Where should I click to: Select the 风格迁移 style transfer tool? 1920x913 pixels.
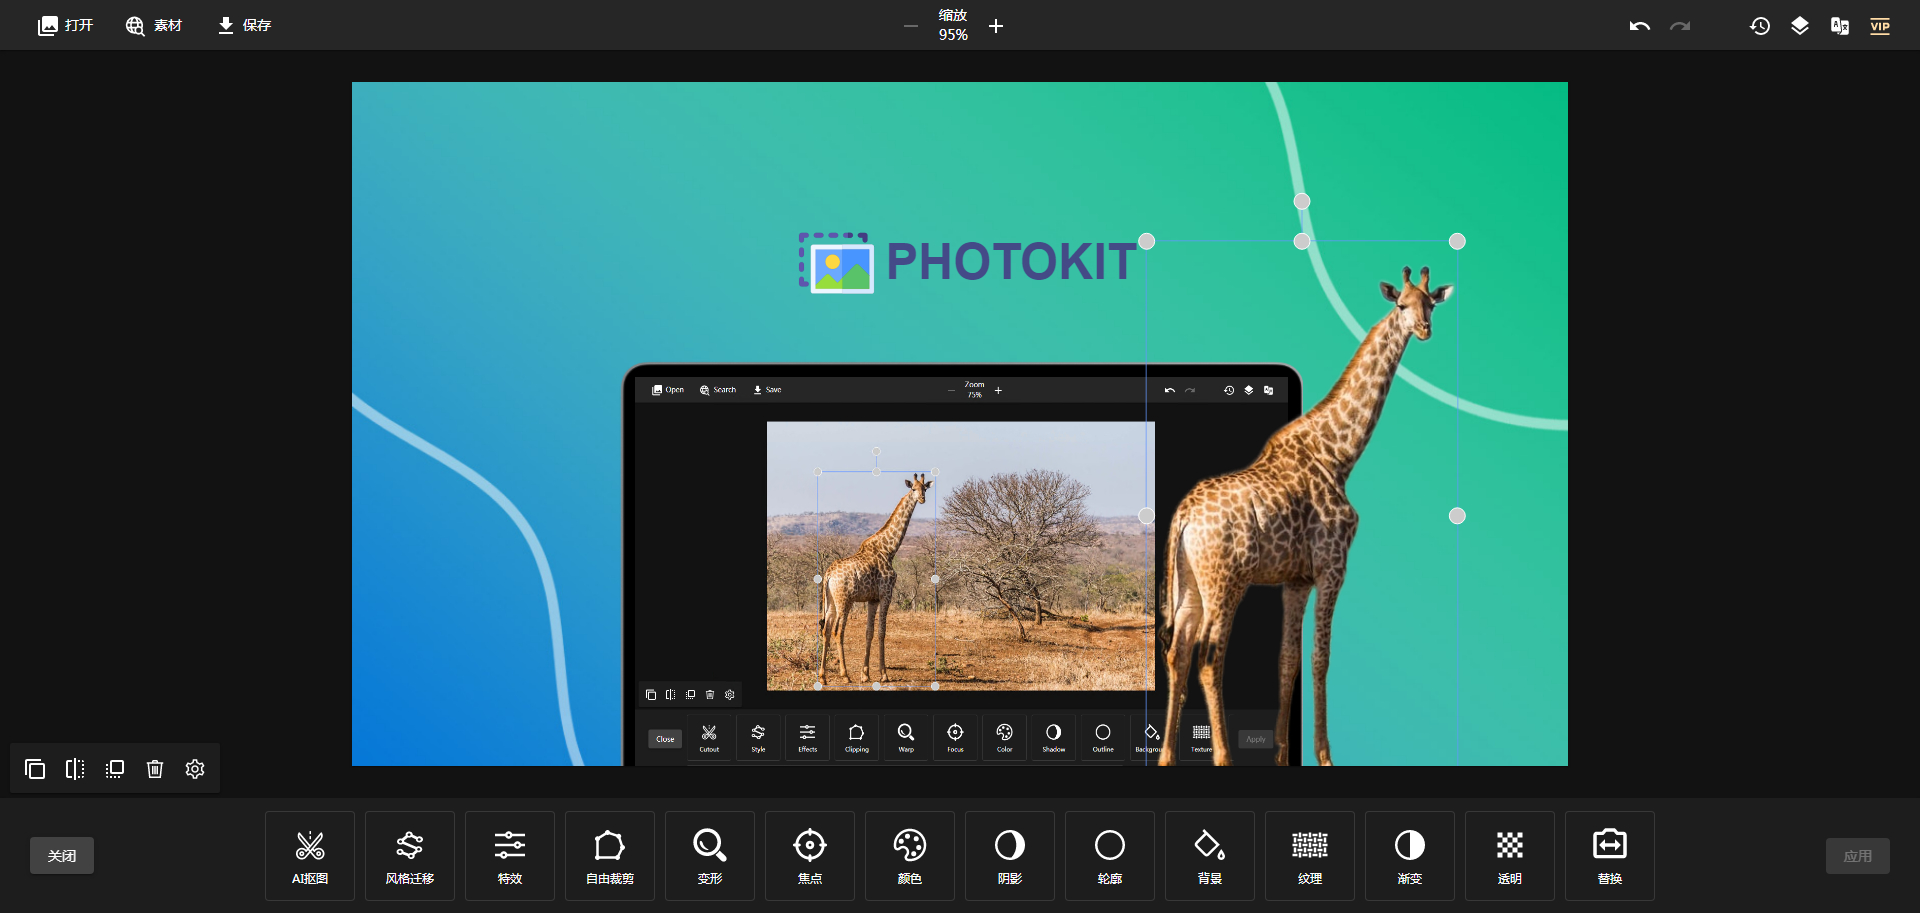click(410, 856)
